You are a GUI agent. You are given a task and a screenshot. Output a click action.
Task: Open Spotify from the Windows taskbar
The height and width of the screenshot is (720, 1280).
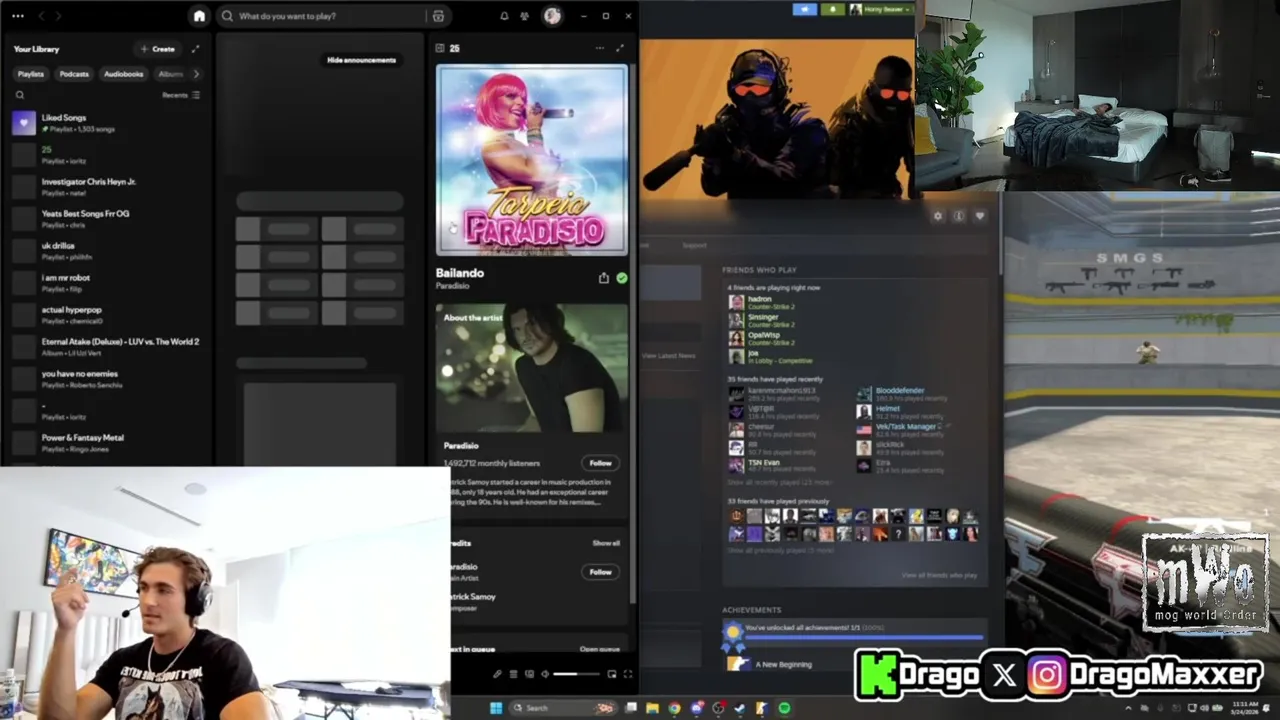coord(784,708)
